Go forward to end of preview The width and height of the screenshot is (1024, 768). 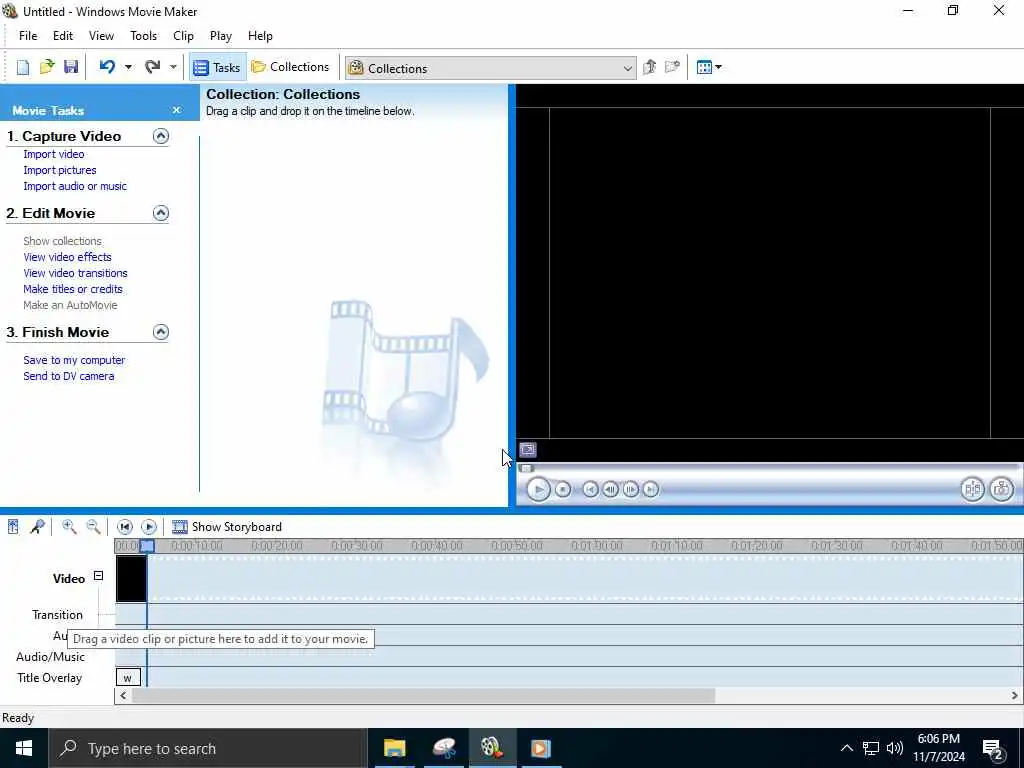click(x=650, y=489)
